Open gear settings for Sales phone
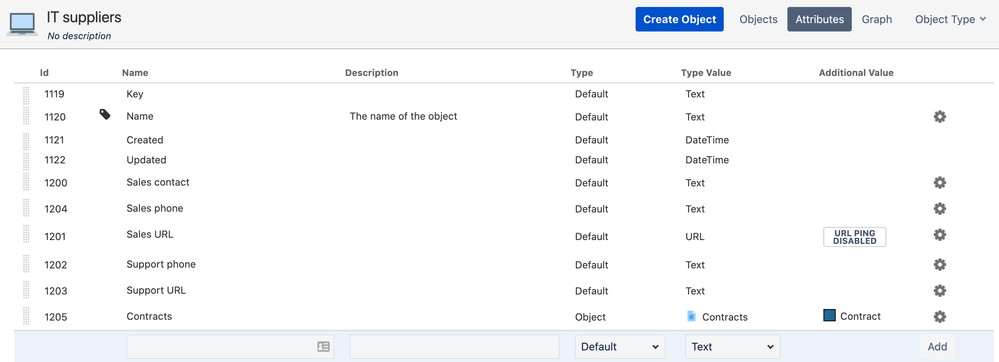Viewport: 999px width, 362px height. 939,208
